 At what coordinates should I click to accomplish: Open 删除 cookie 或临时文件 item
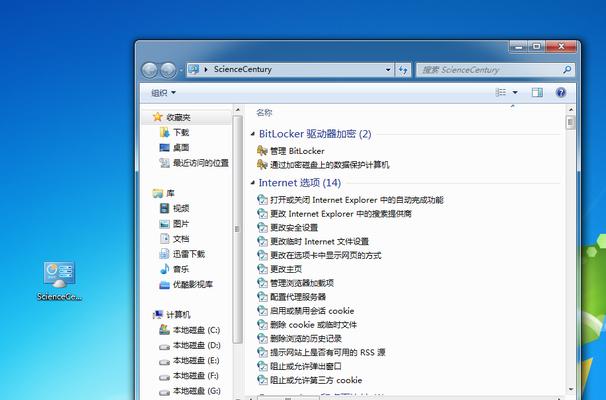(307, 325)
